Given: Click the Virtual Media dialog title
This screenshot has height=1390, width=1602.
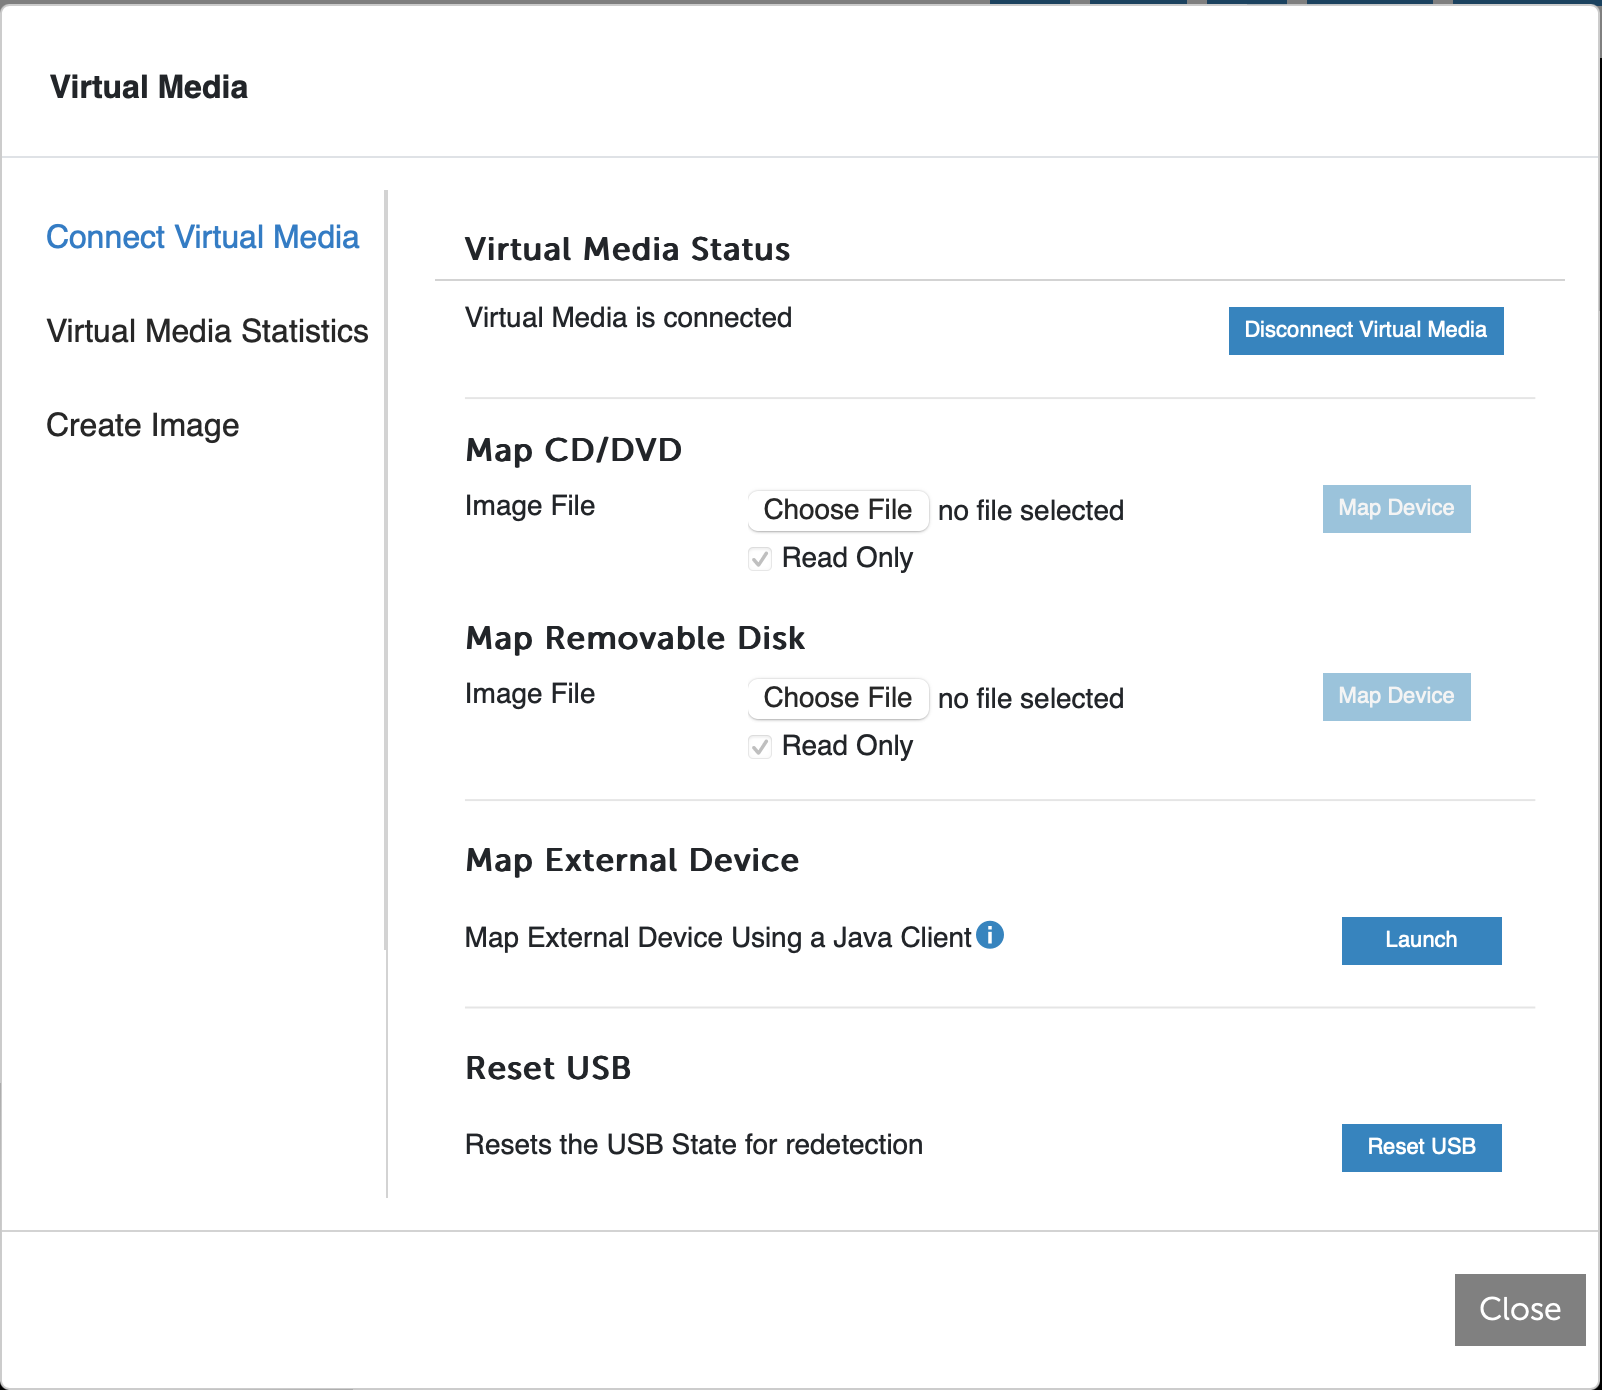Looking at the screenshot, I should 149,86.
